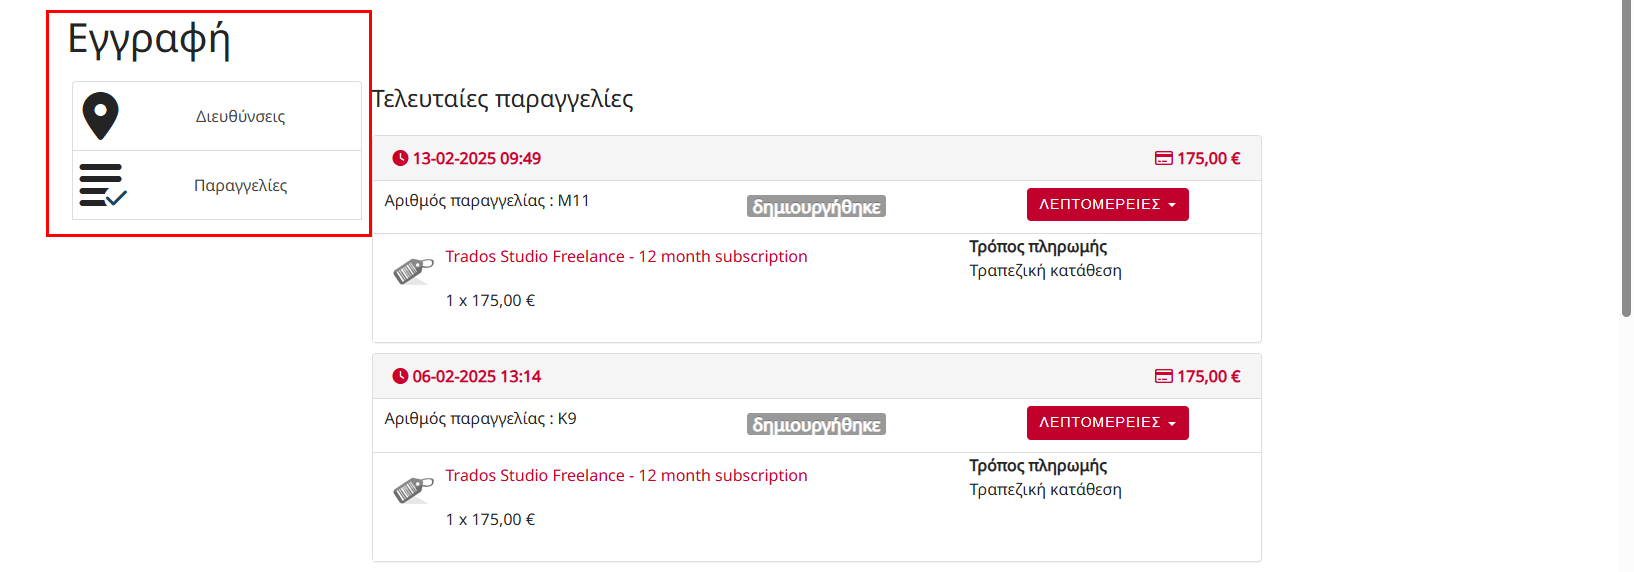
Task: Click the δημιουργήθηκε status badge on order M11
Action: coord(816,207)
